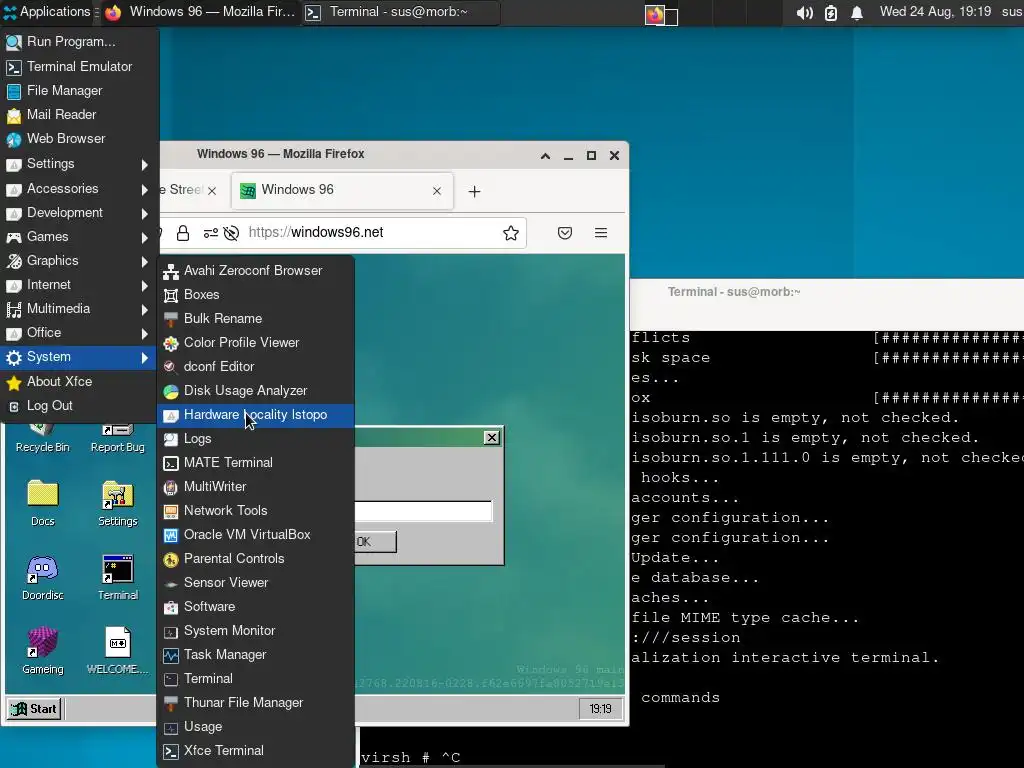Viewport: 1024px width, 768px height.
Task: Open Disk Usage Analyzer
Action: [x=255, y=391]
